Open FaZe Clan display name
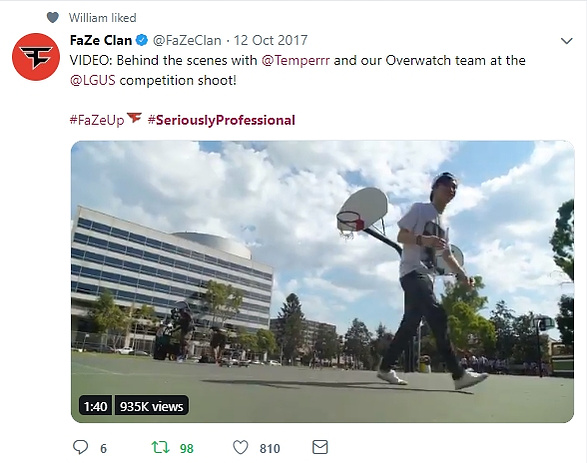Screen dimensions: 587x463 point(101,40)
